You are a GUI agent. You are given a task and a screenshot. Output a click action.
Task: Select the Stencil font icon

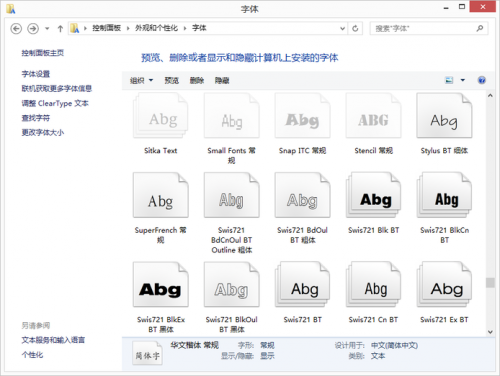click(x=373, y=115)
